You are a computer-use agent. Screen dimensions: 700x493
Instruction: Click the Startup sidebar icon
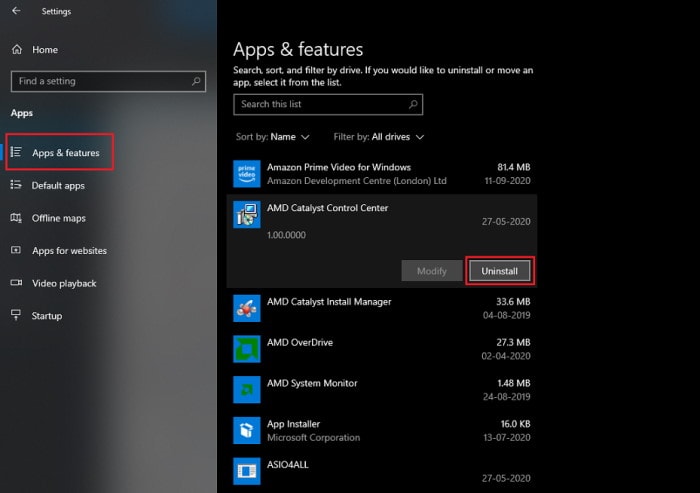click(x=16, y=315)
